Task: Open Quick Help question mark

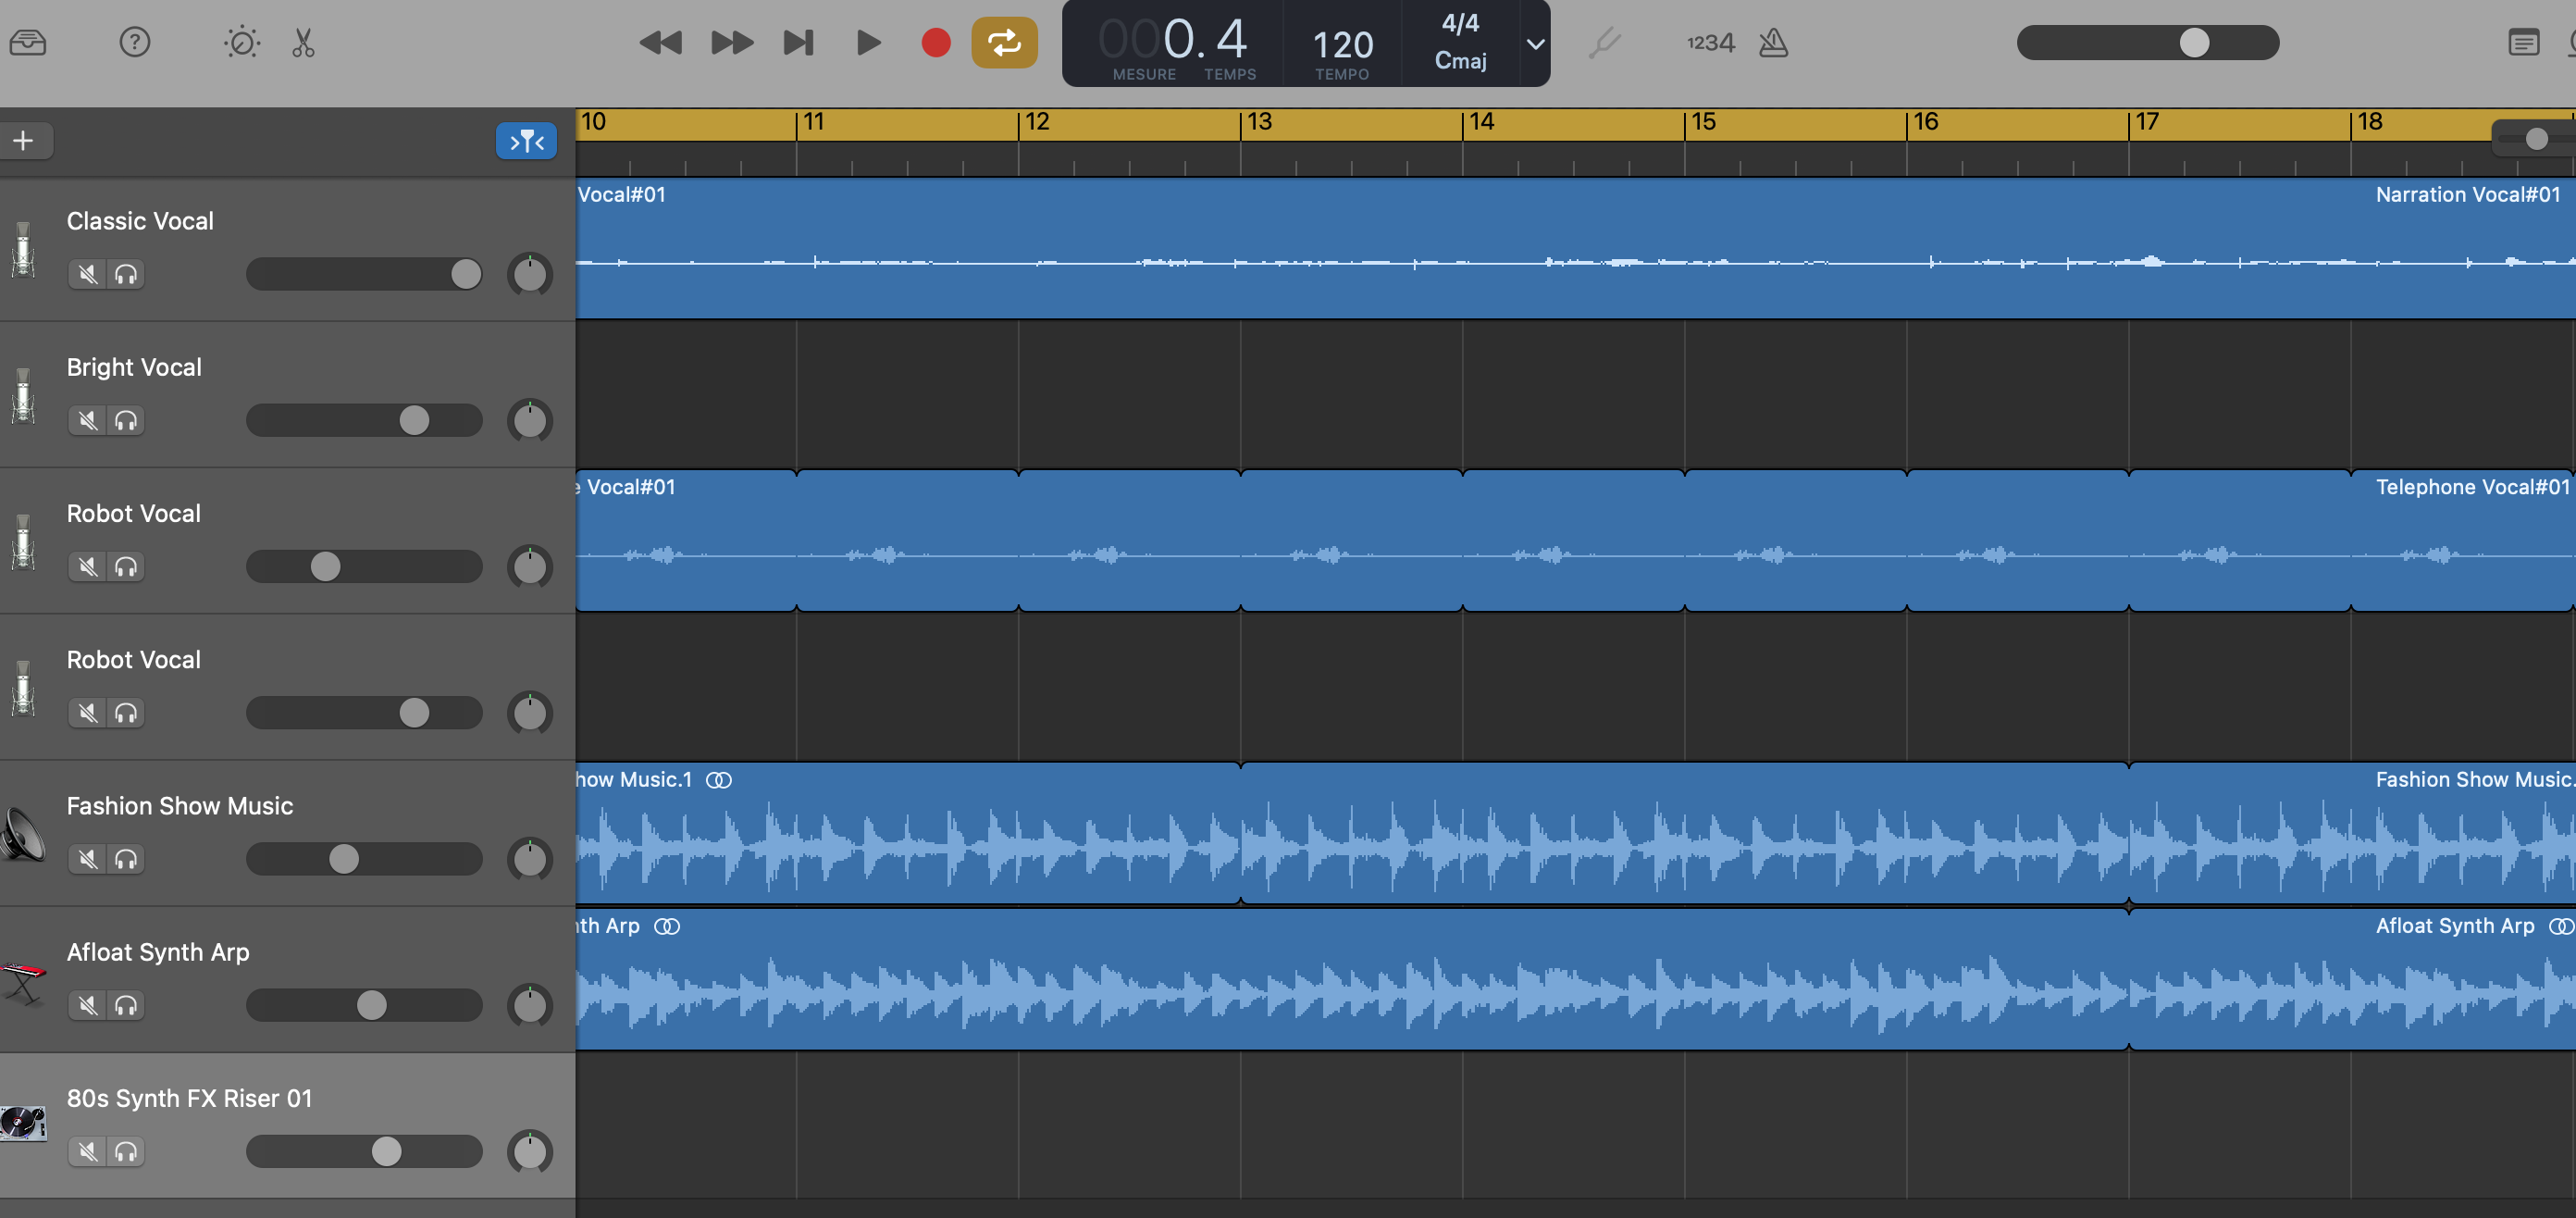Action: coord(134,43)
